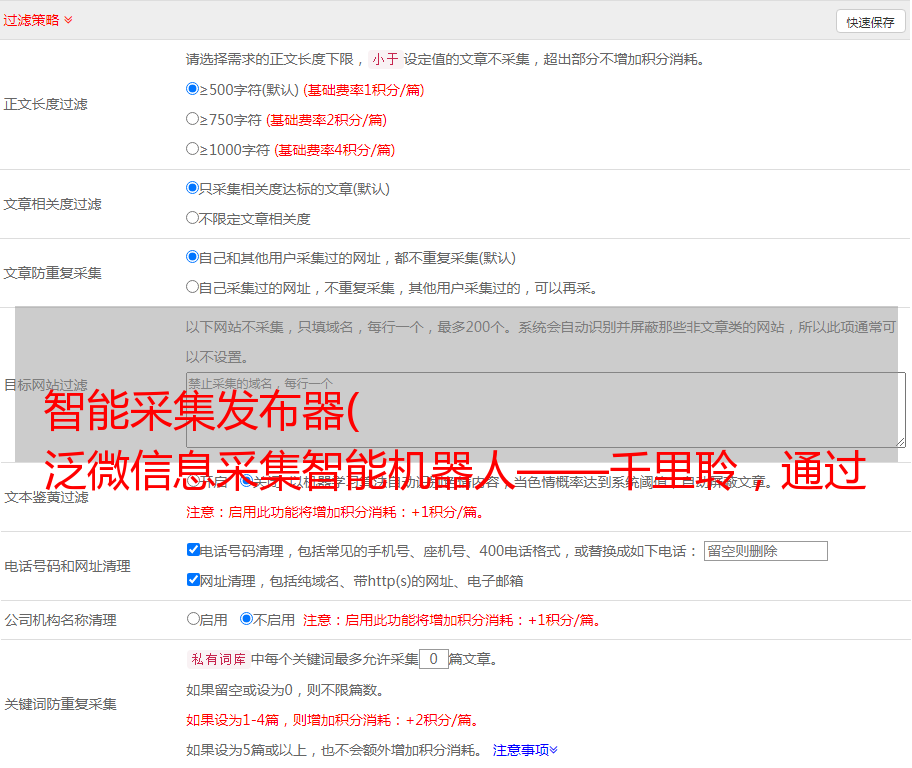
Task: Toggle the 电话号码清理 checkbox
Action: [193, 550]
